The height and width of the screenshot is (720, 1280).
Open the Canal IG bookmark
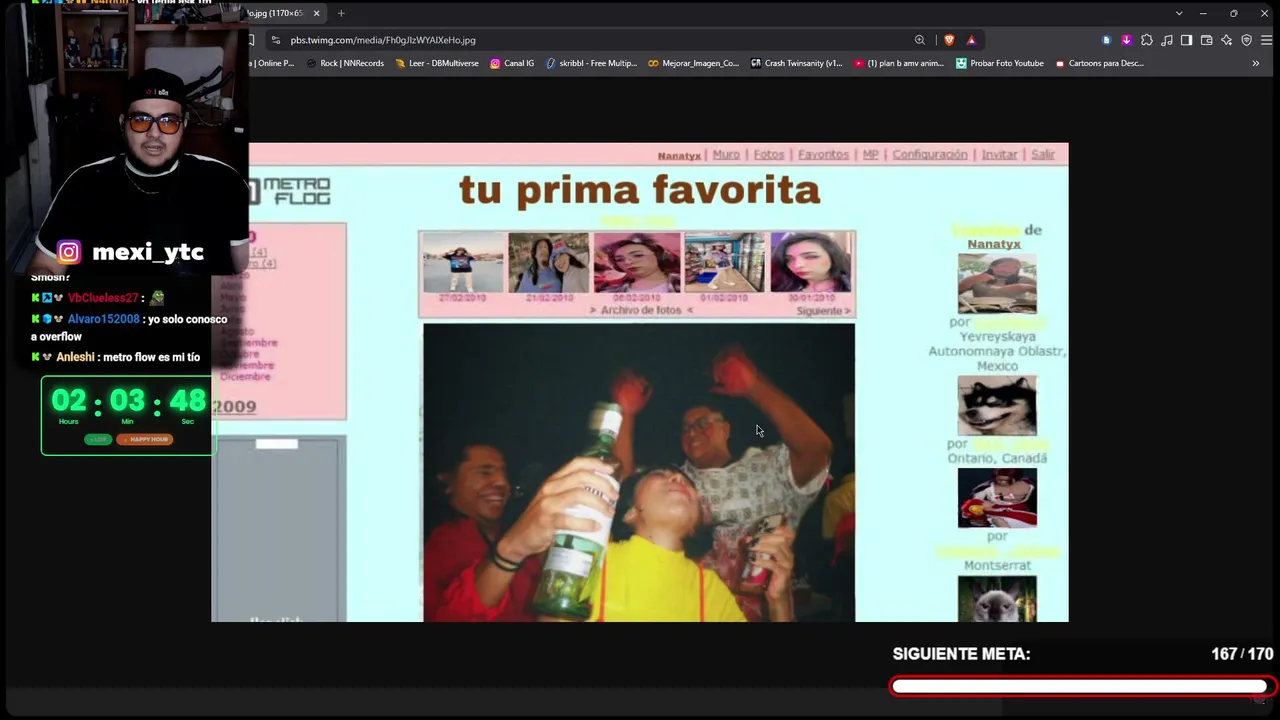(512, 63)
